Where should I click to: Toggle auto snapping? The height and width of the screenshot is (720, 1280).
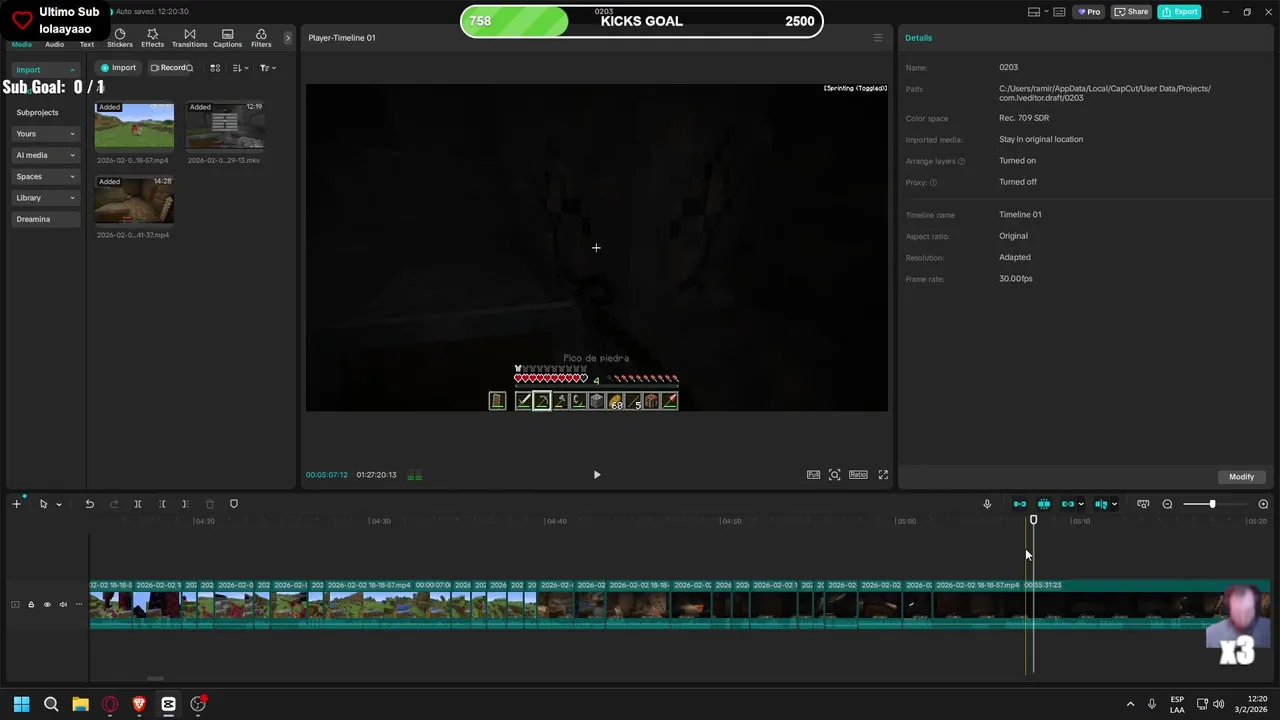pos(1043,504)
